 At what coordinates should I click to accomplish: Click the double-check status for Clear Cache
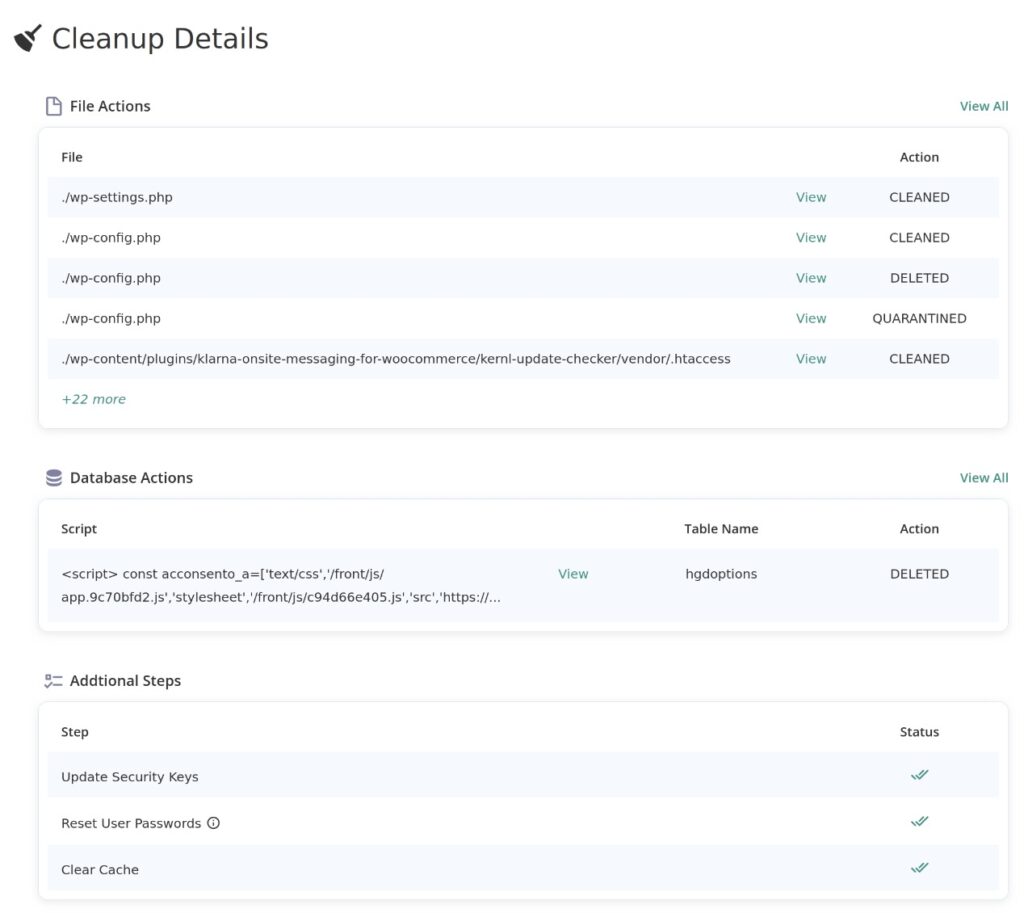click(920, 868)
